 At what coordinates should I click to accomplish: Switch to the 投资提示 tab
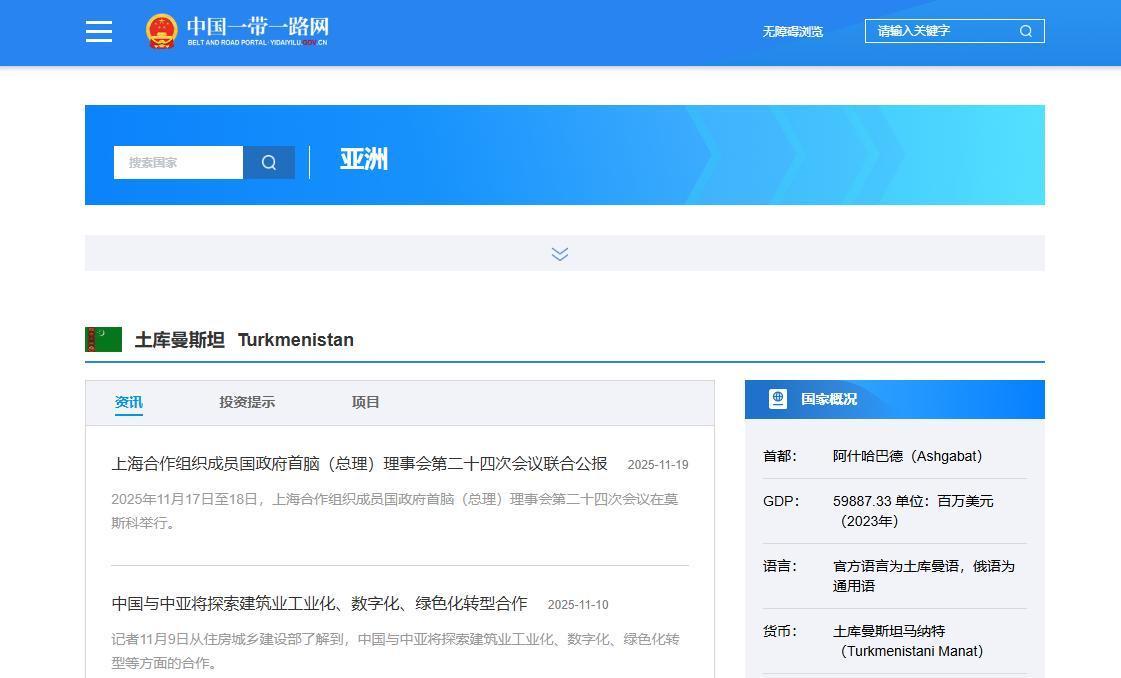(x=247, y=402)
